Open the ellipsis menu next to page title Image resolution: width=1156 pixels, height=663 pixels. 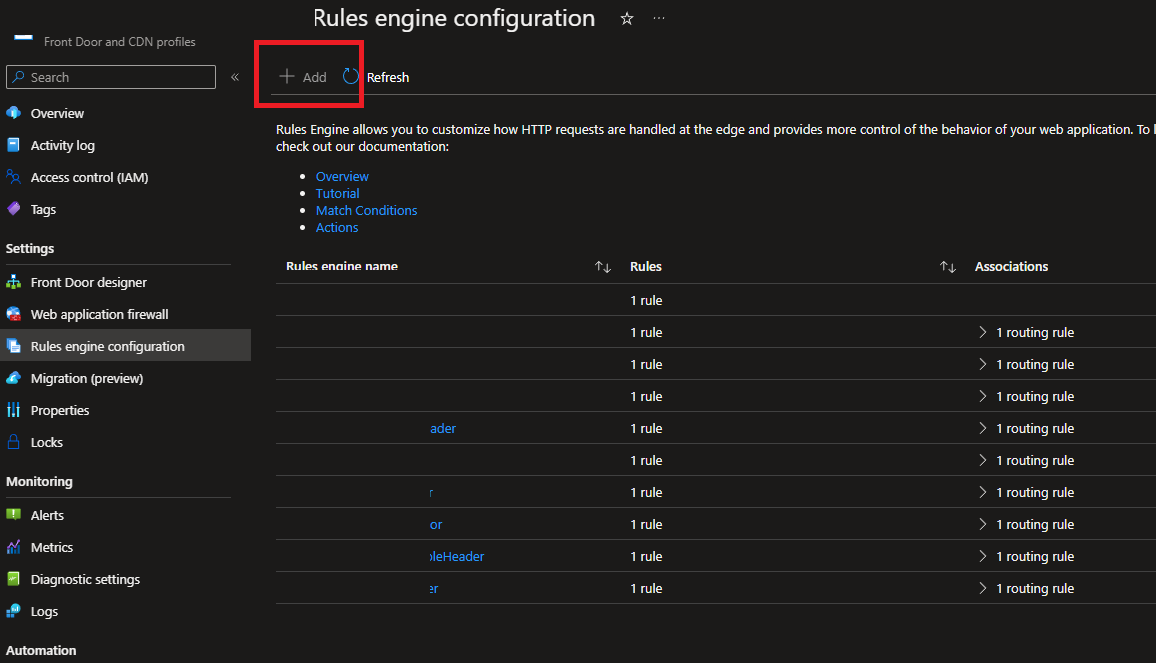(658, 18)
